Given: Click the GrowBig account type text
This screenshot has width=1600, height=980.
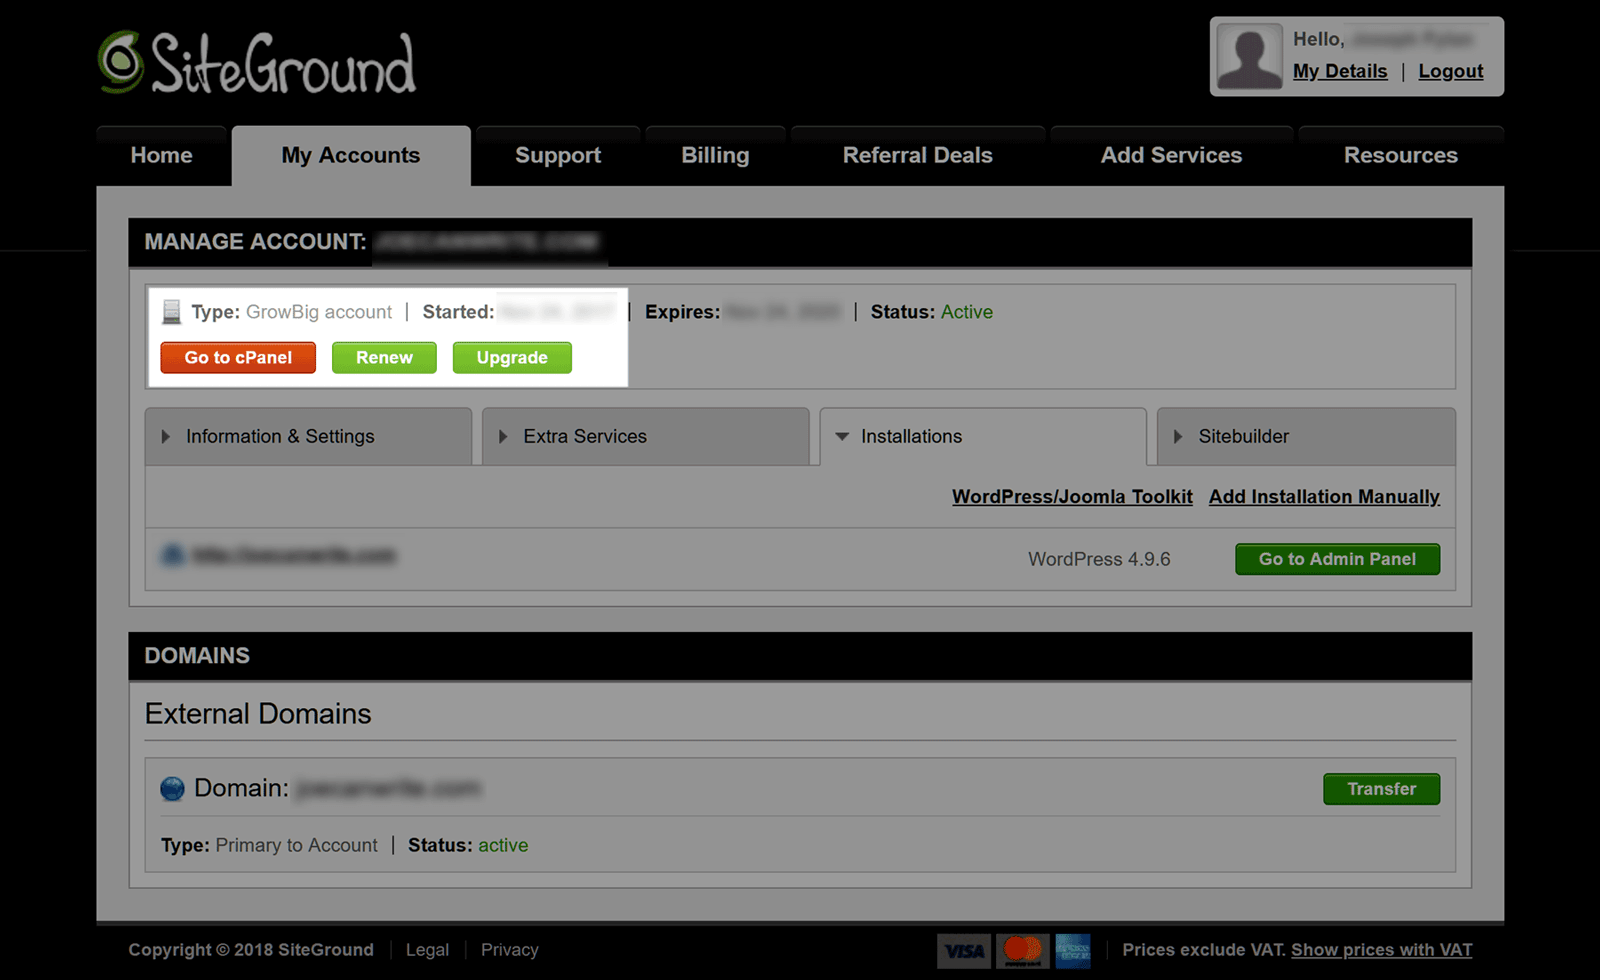Looking at the screenshot, I should coord(319,312).
